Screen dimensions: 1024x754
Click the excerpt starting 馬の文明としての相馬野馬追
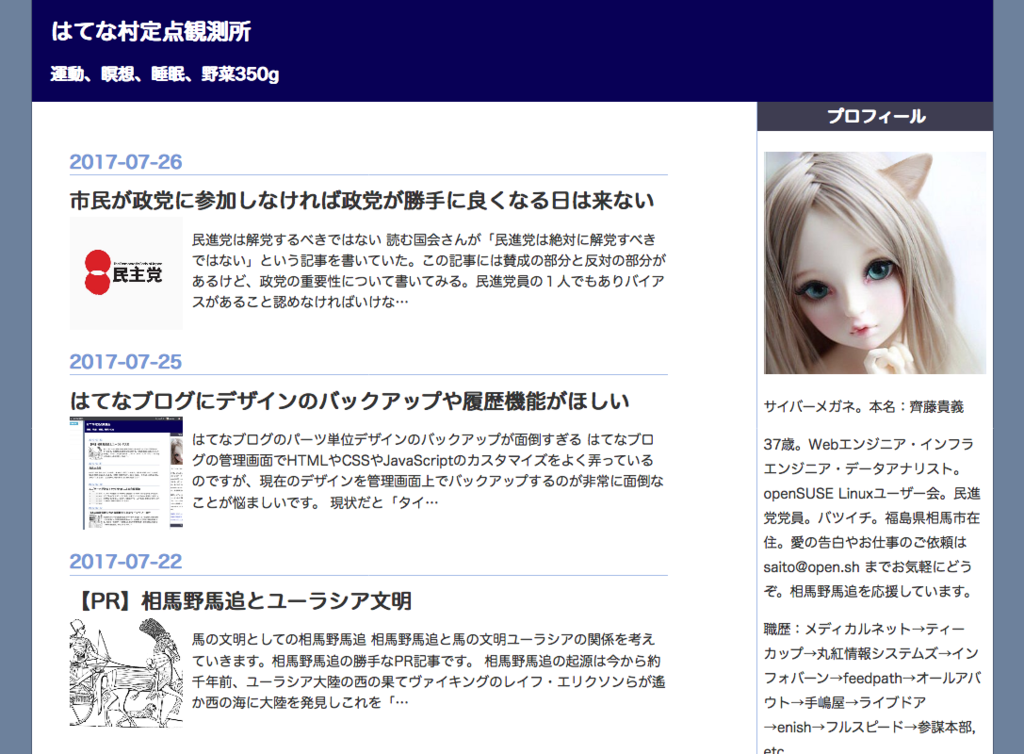pyautogui.click(x=428, y=670)
